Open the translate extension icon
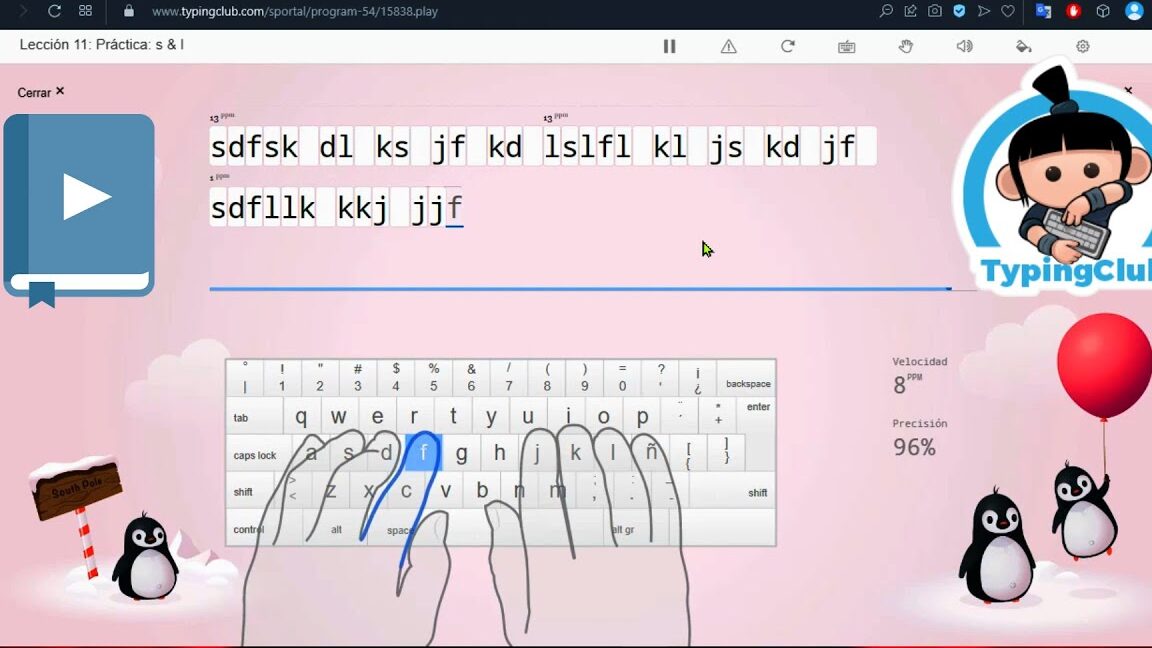Viewport: 1152px width, 648px height. [1043, 11]
